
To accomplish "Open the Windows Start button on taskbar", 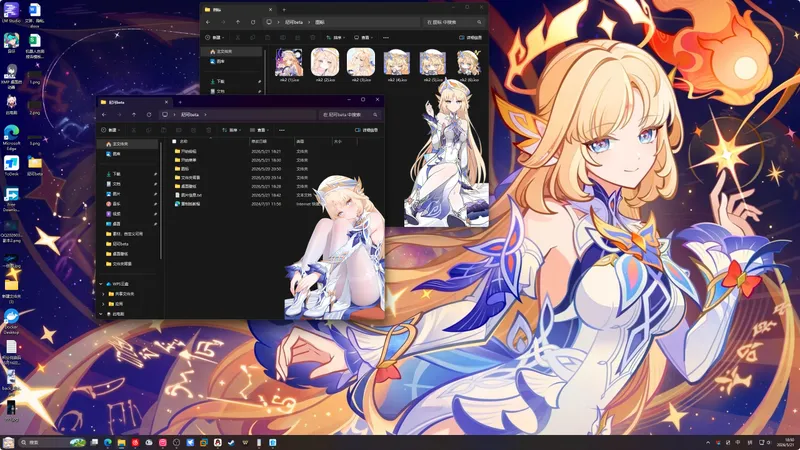I will coord(8,442).
